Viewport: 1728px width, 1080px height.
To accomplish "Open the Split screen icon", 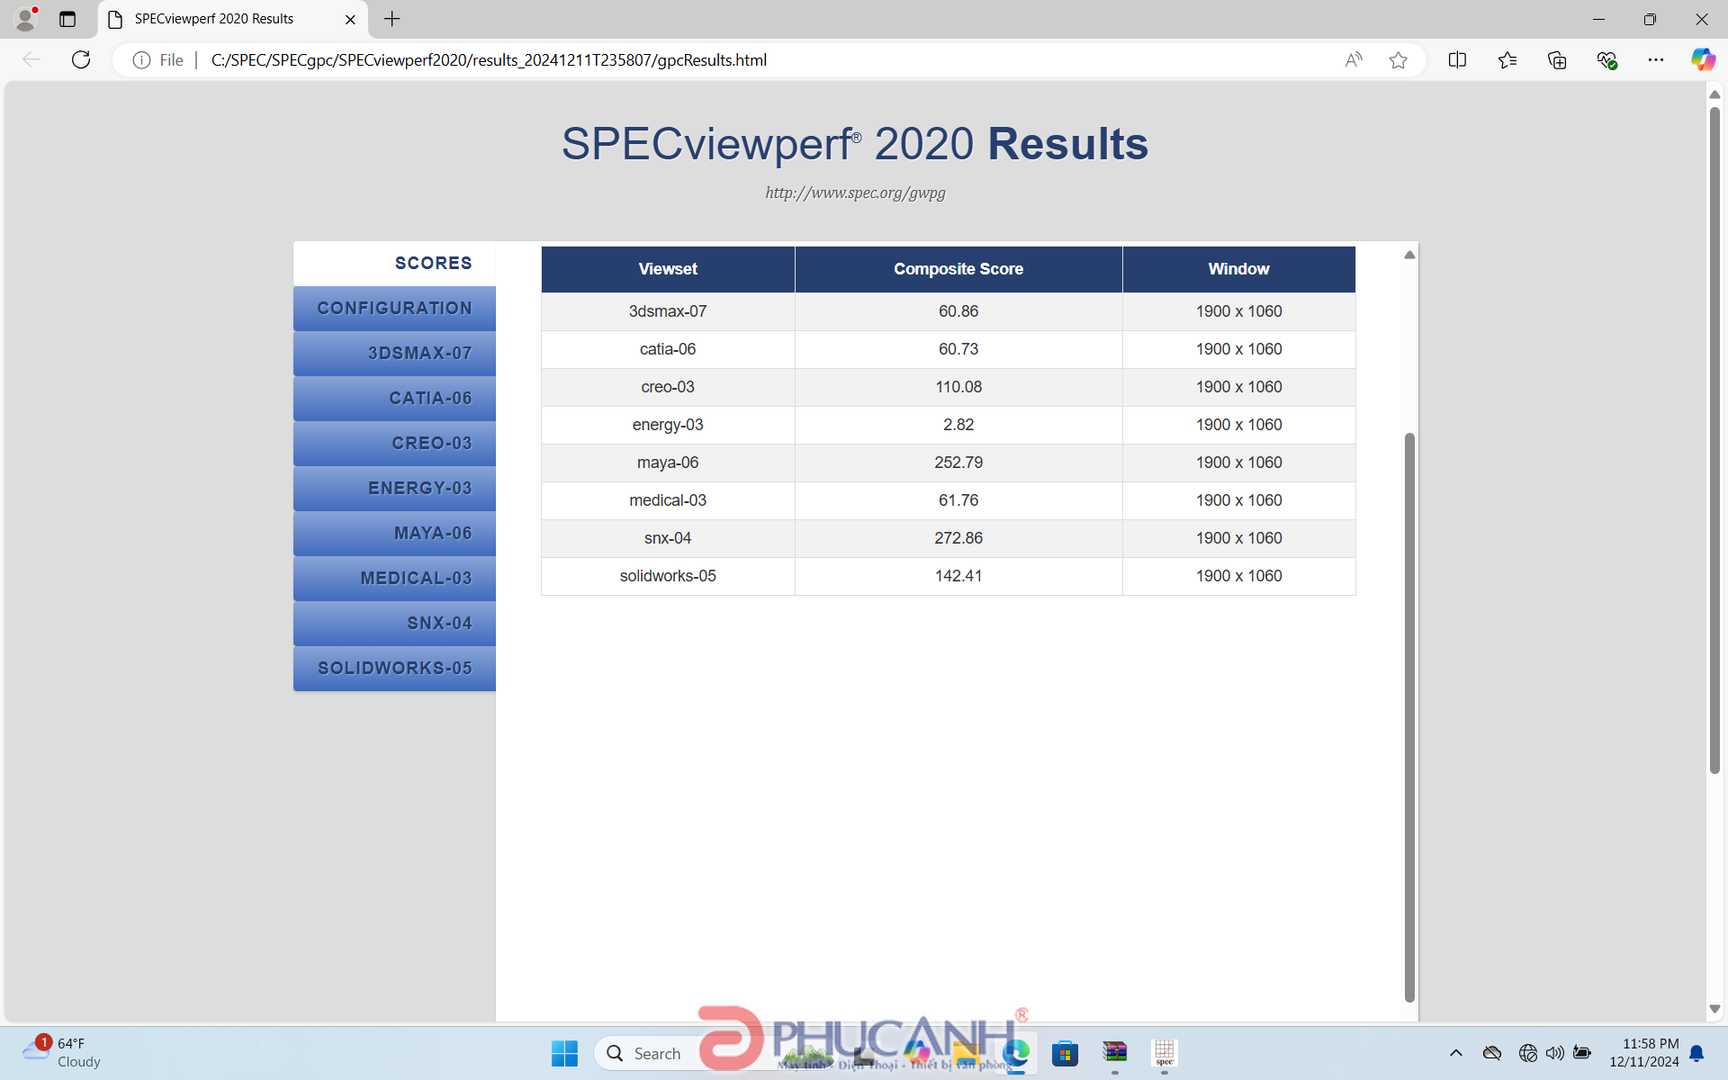I will click(x=1457, y=60).
